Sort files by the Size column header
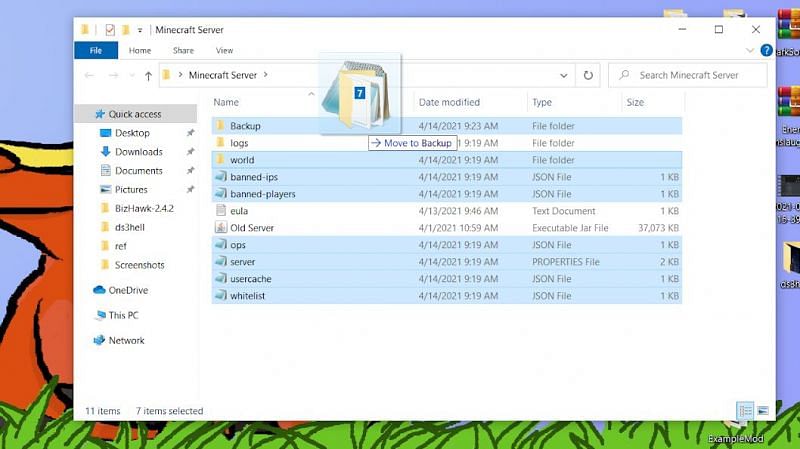This screenshot has width=800, height=449. coord(635,102)
